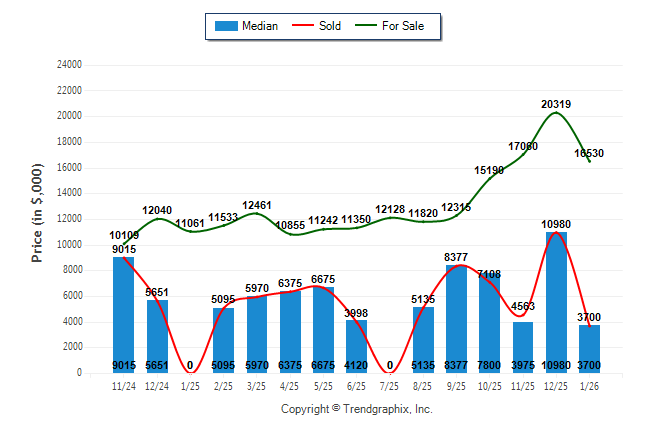The width and height of the screenshot is (646, 434).
Task: Click the 12461 For Sale data label
Action: point(256,205)
